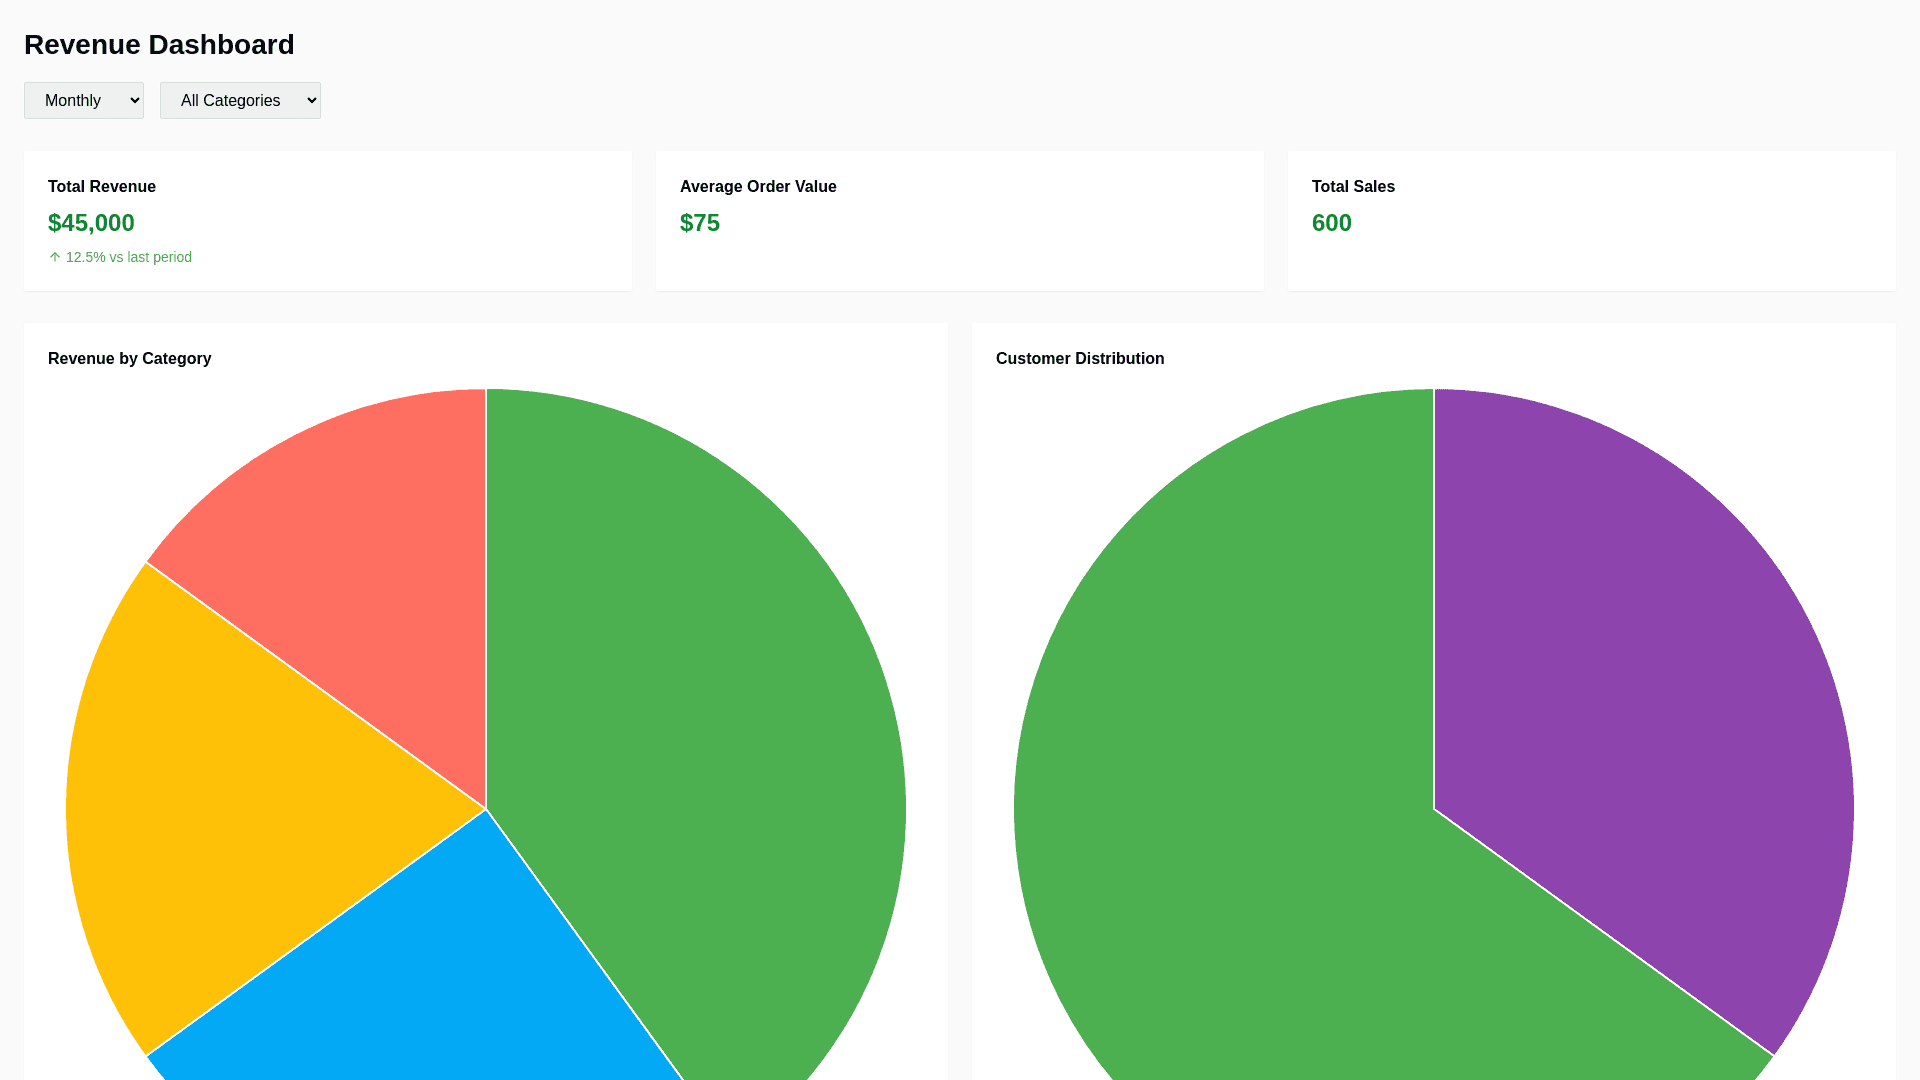This screenshot has height=1080, width=1920.
Task: Click the 600 total sales number
Action: pyautogui.click(x=1331, y=223)
